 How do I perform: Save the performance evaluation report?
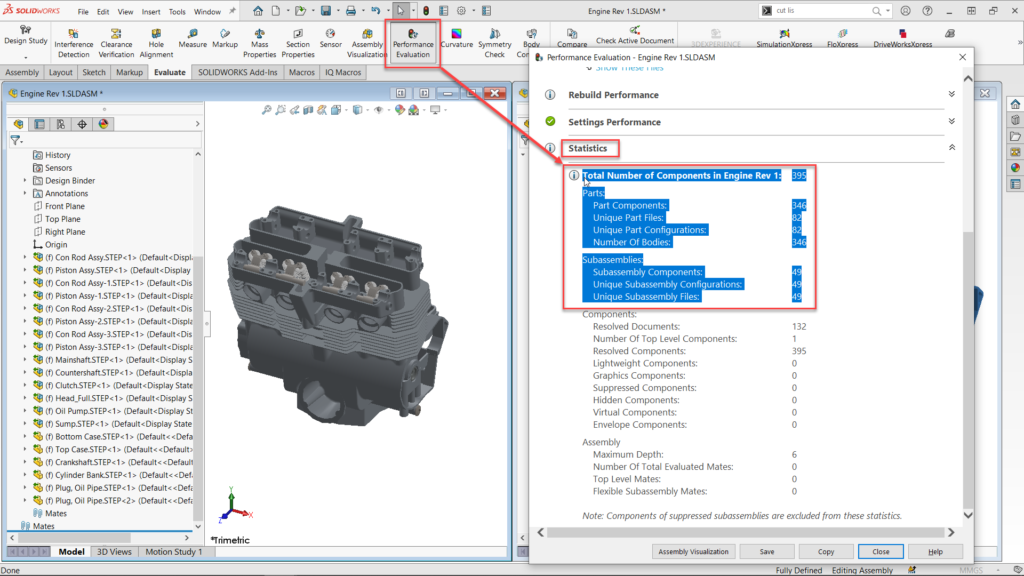(x=767, y=552)
